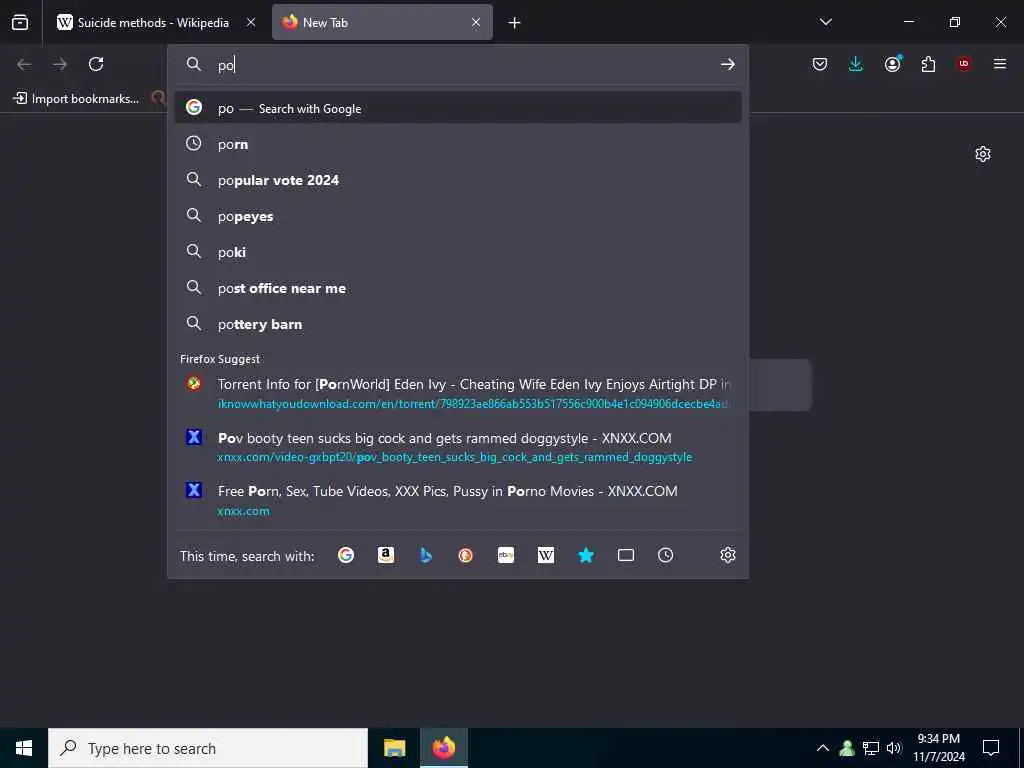Screen dimensions: 1024x768
Task: Click Import bookmarks in bookmarks toolbar
Action: (x=76, y=99)
